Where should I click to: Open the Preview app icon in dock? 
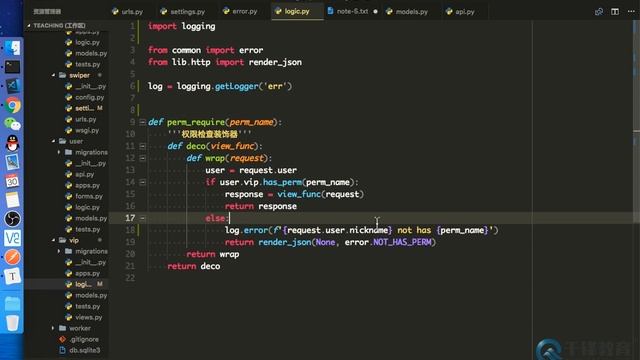[x=12, y=162]
